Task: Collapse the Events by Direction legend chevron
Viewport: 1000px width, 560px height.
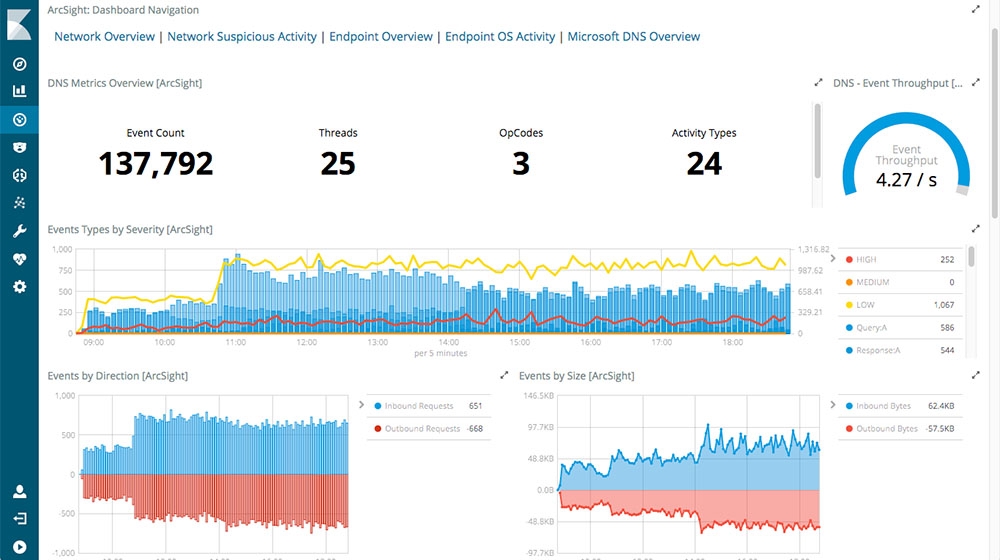Action: coord(362,405)
